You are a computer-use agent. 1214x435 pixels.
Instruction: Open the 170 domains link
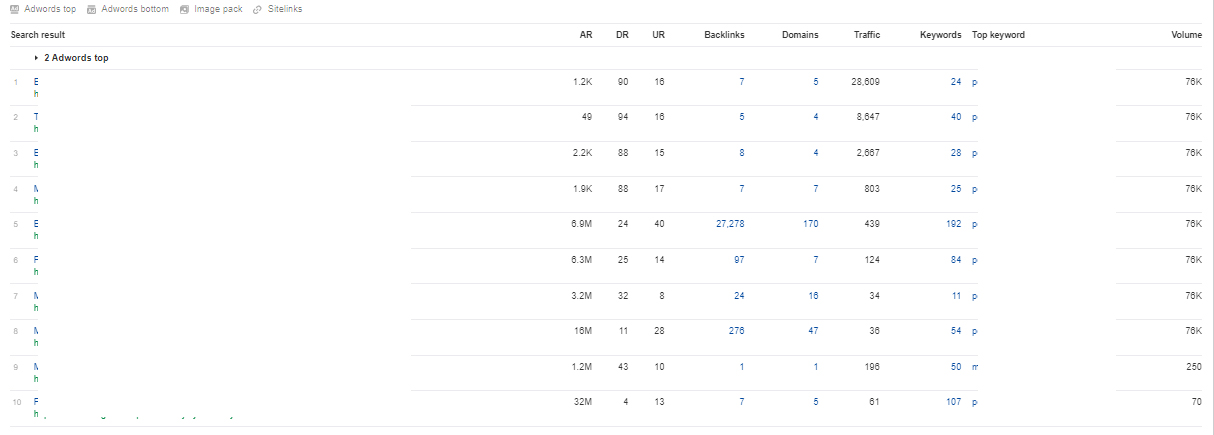tap(810, 224)
